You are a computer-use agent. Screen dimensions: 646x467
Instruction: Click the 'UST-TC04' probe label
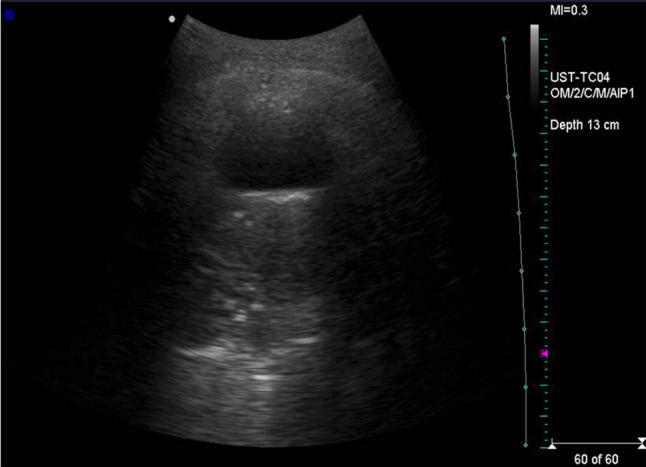pyautogui.click(x=580, y=77)
